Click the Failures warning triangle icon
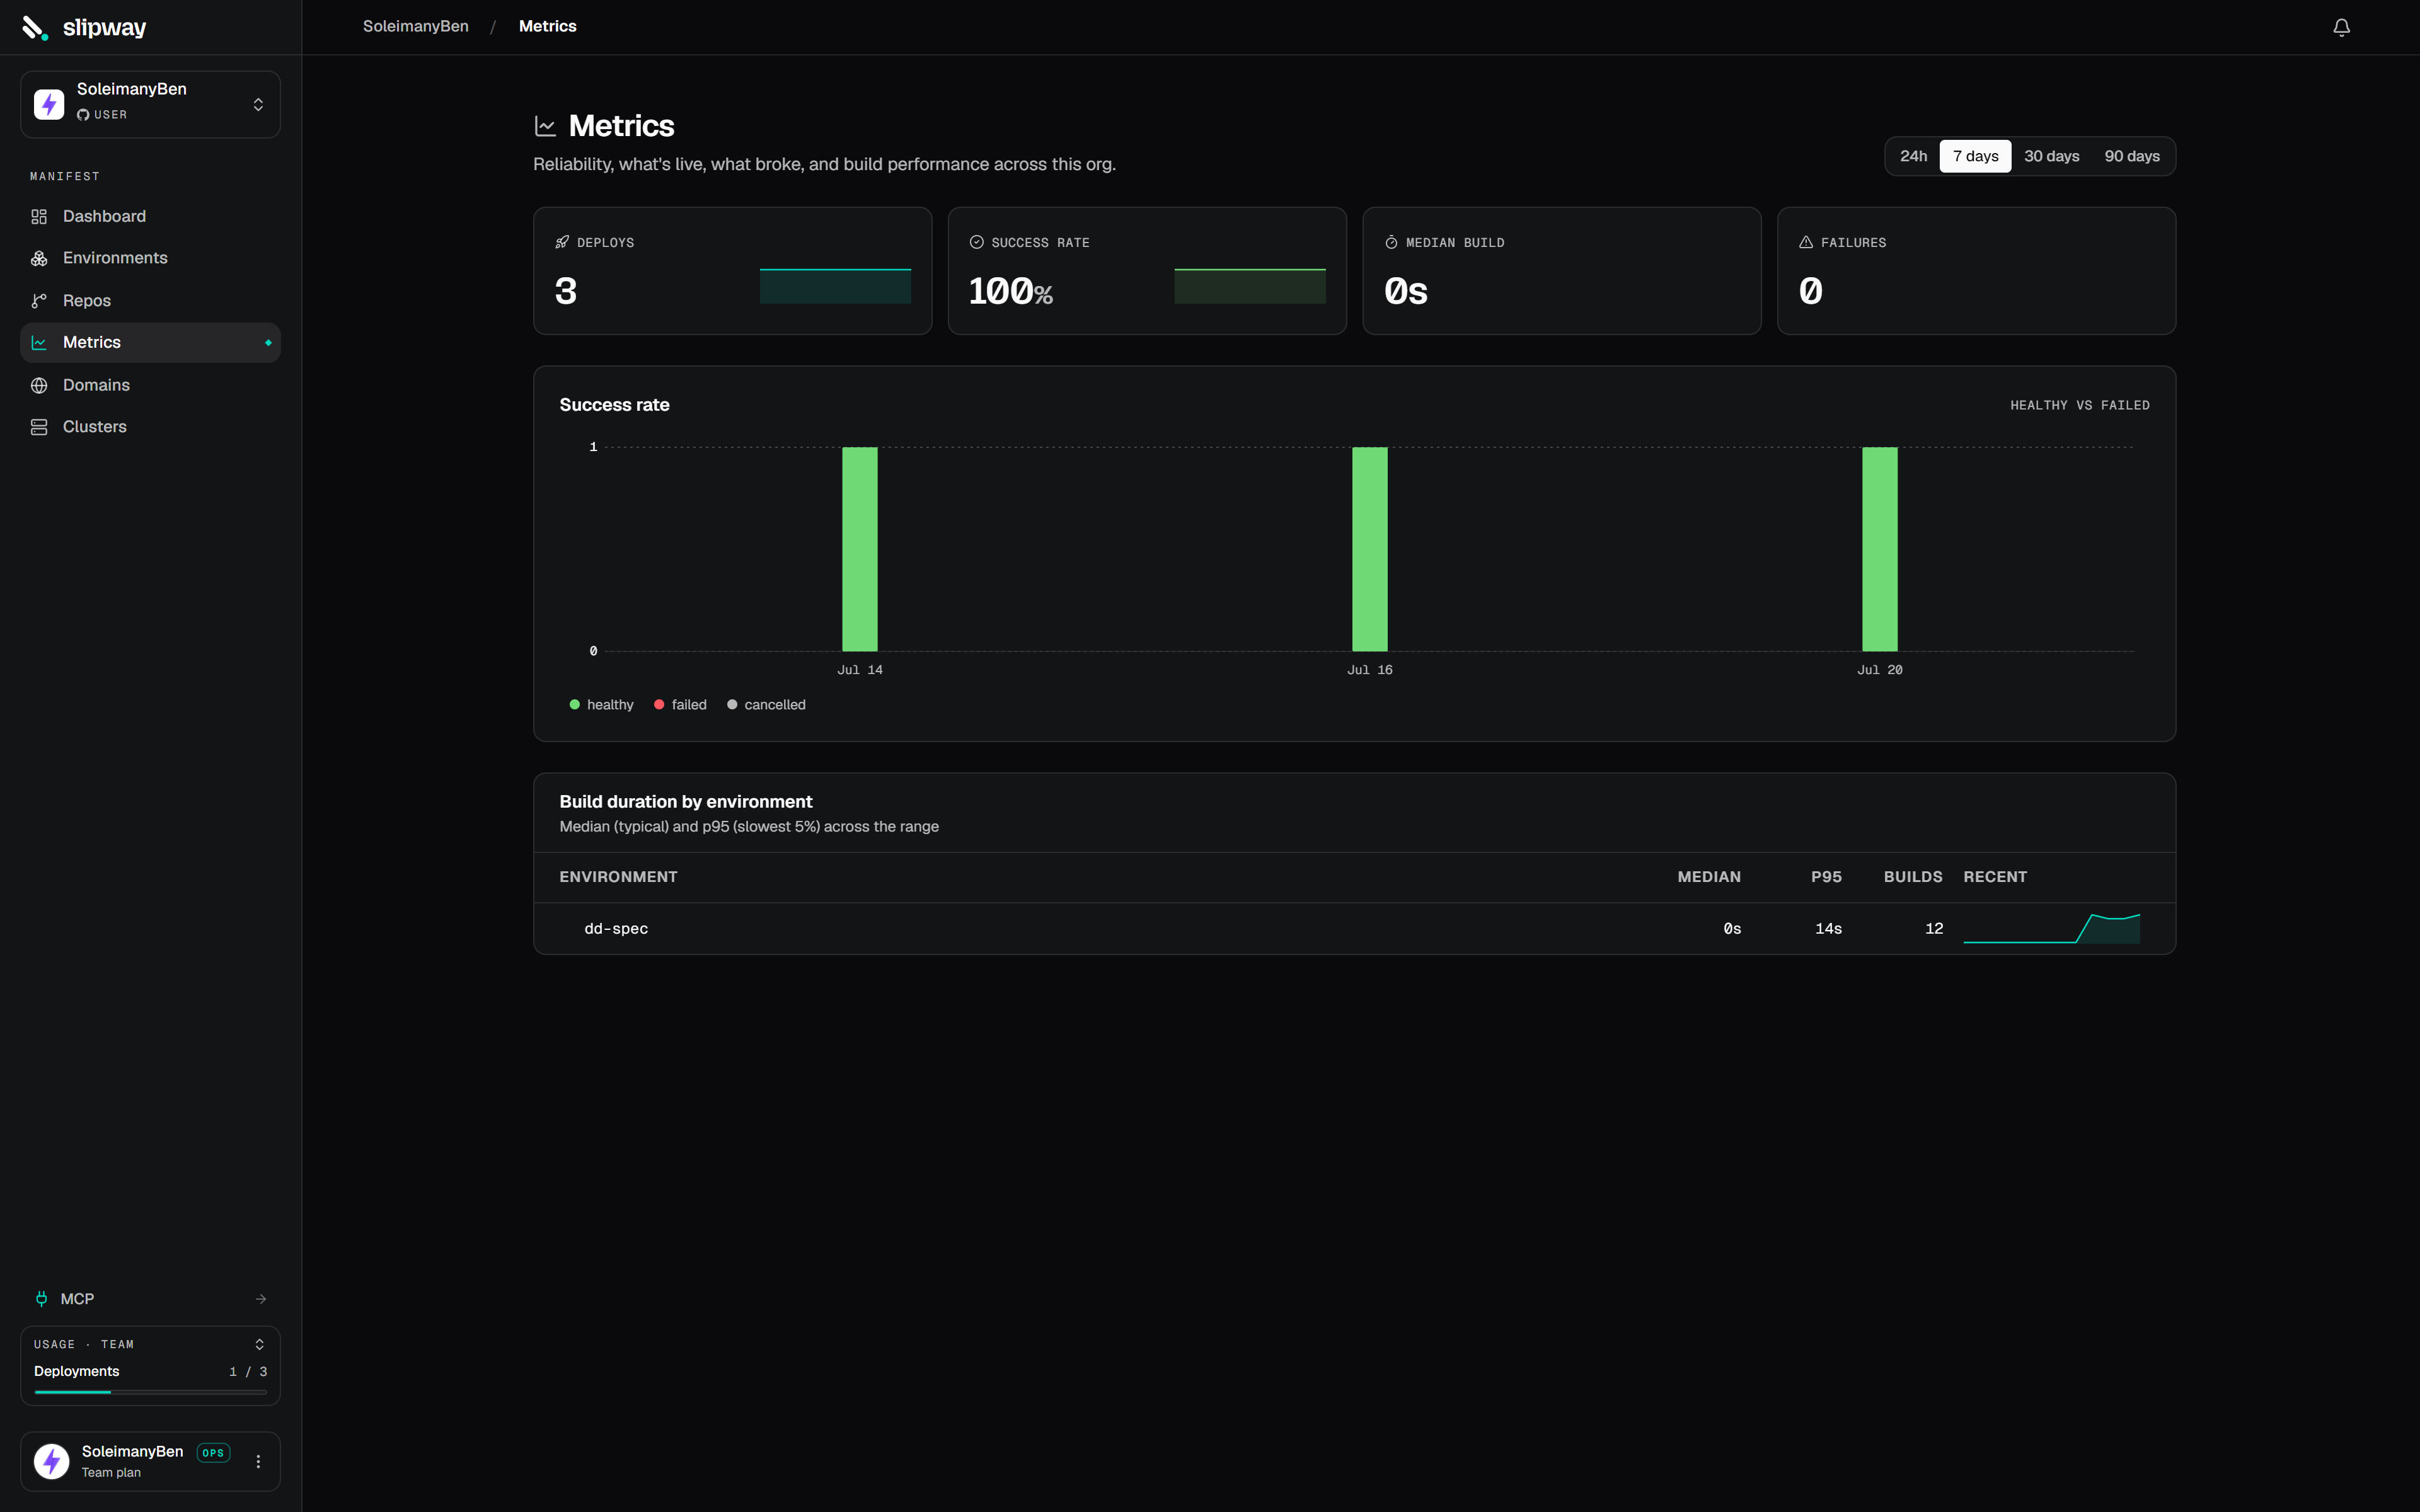This screenshot has height=1512, width=2420. (1806, 242)
